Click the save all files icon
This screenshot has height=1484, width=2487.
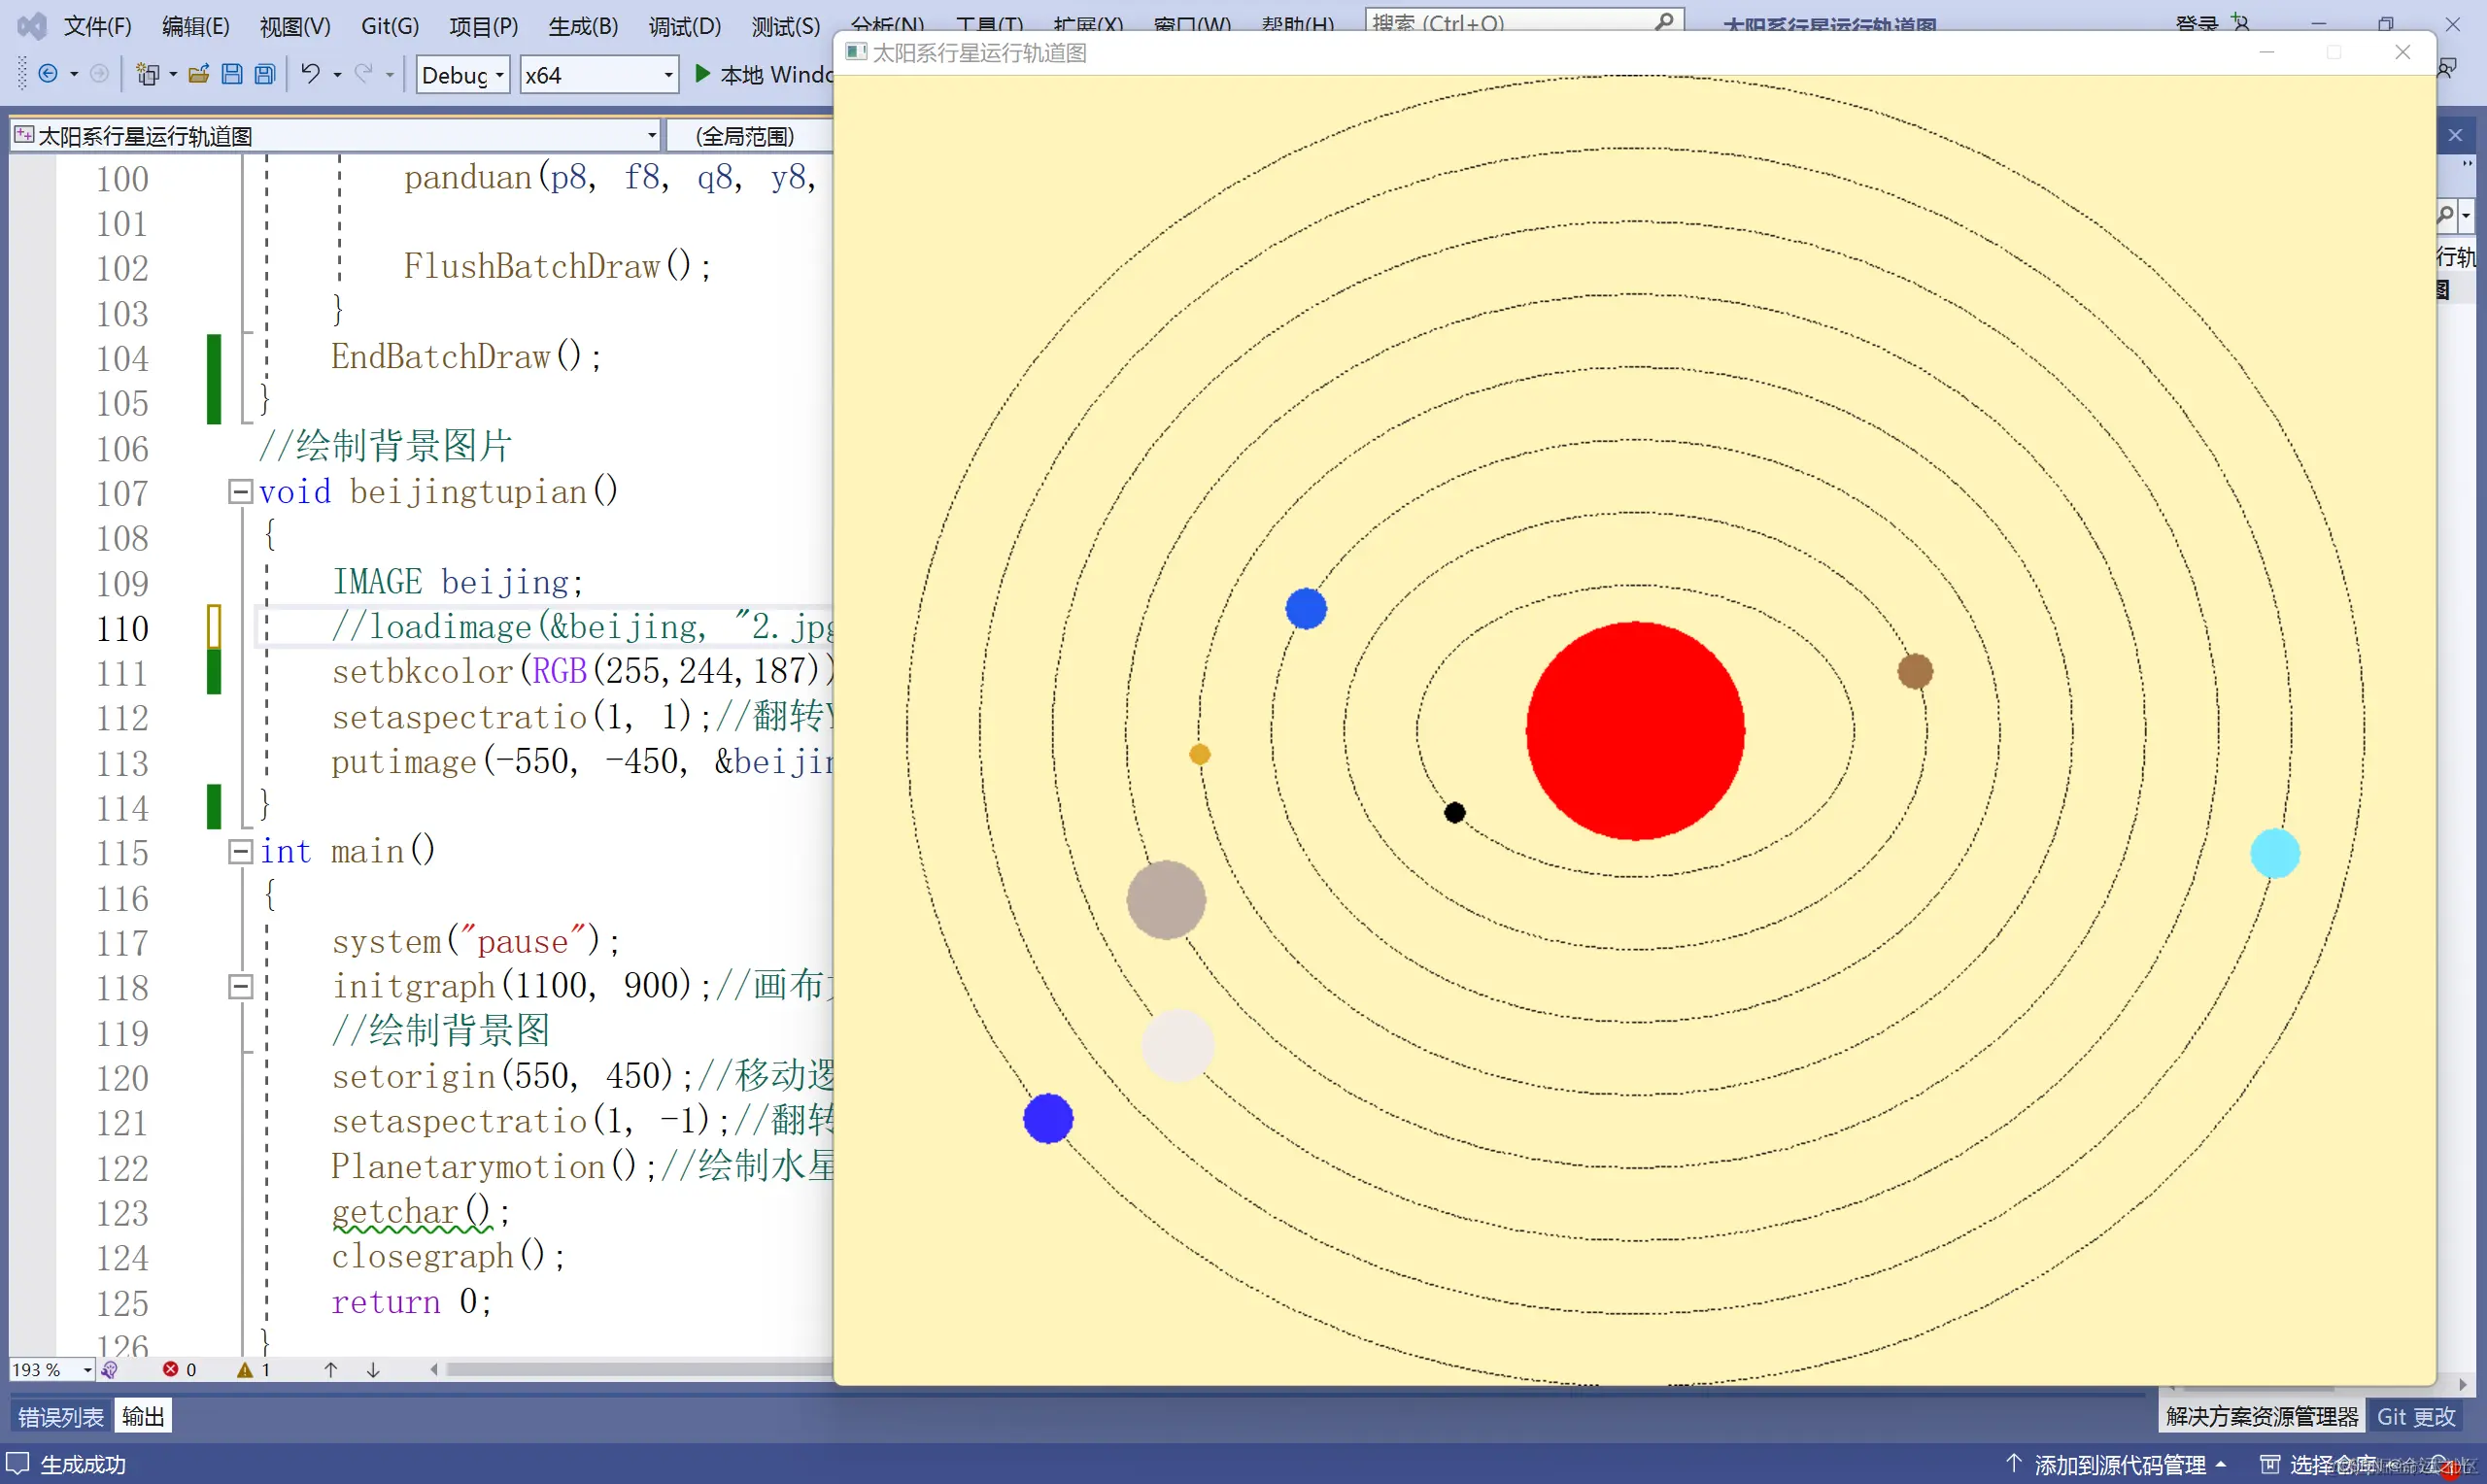265,74
